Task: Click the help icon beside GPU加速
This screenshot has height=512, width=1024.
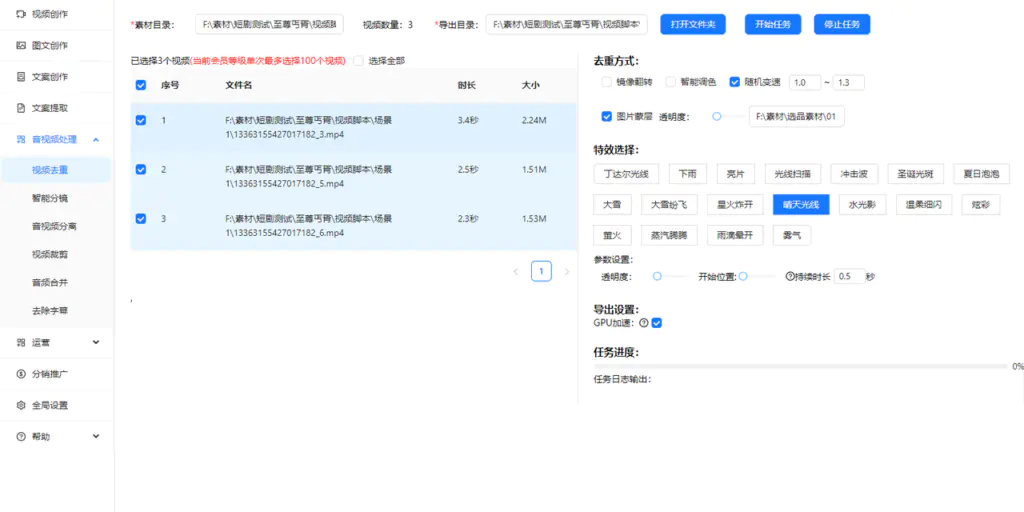Action: [643, 323]
